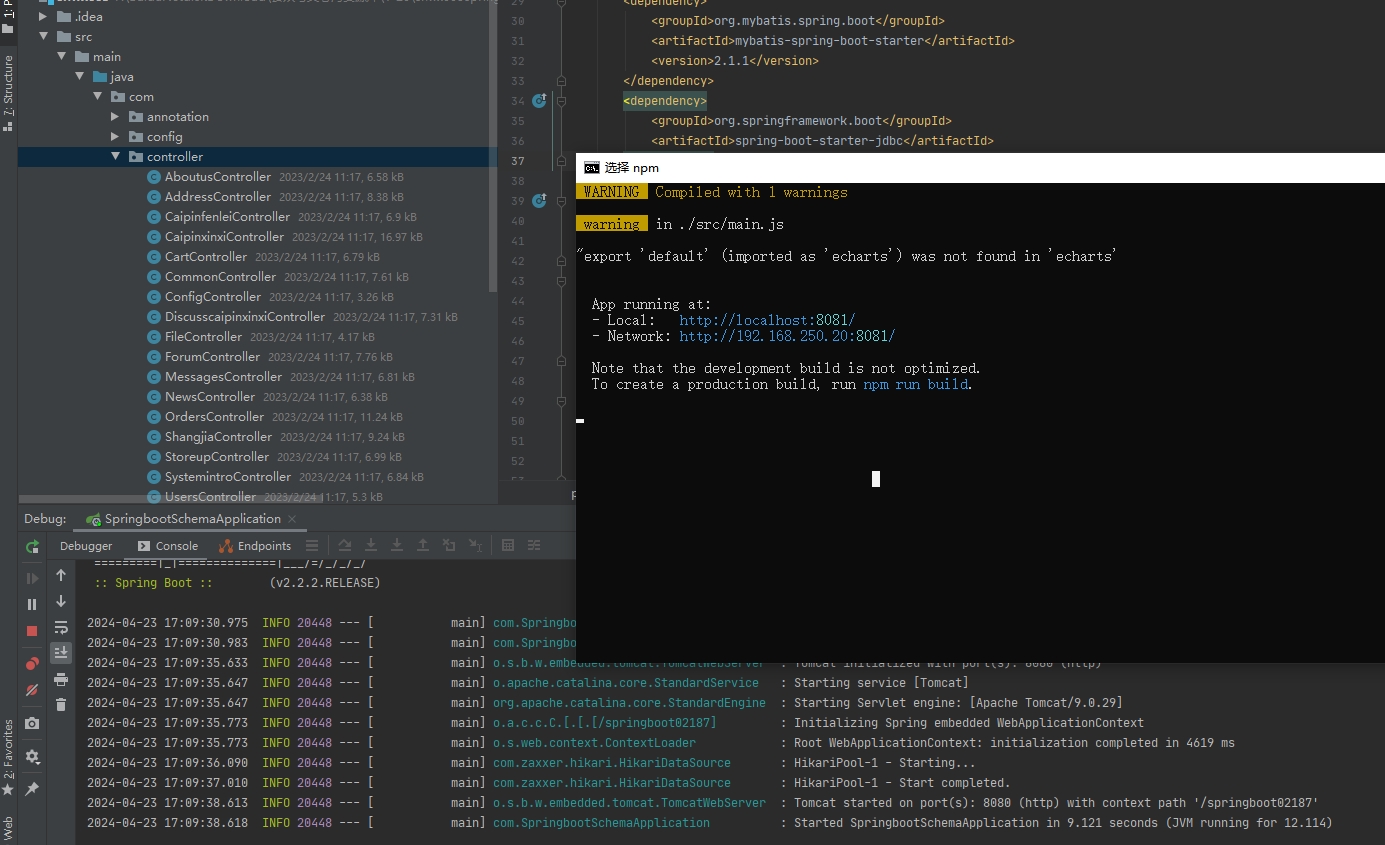Collapse the controller folder
Image resolution: width=1385 pixels, height=845 pixels.
pyautogui.click(x=115, y=157)
